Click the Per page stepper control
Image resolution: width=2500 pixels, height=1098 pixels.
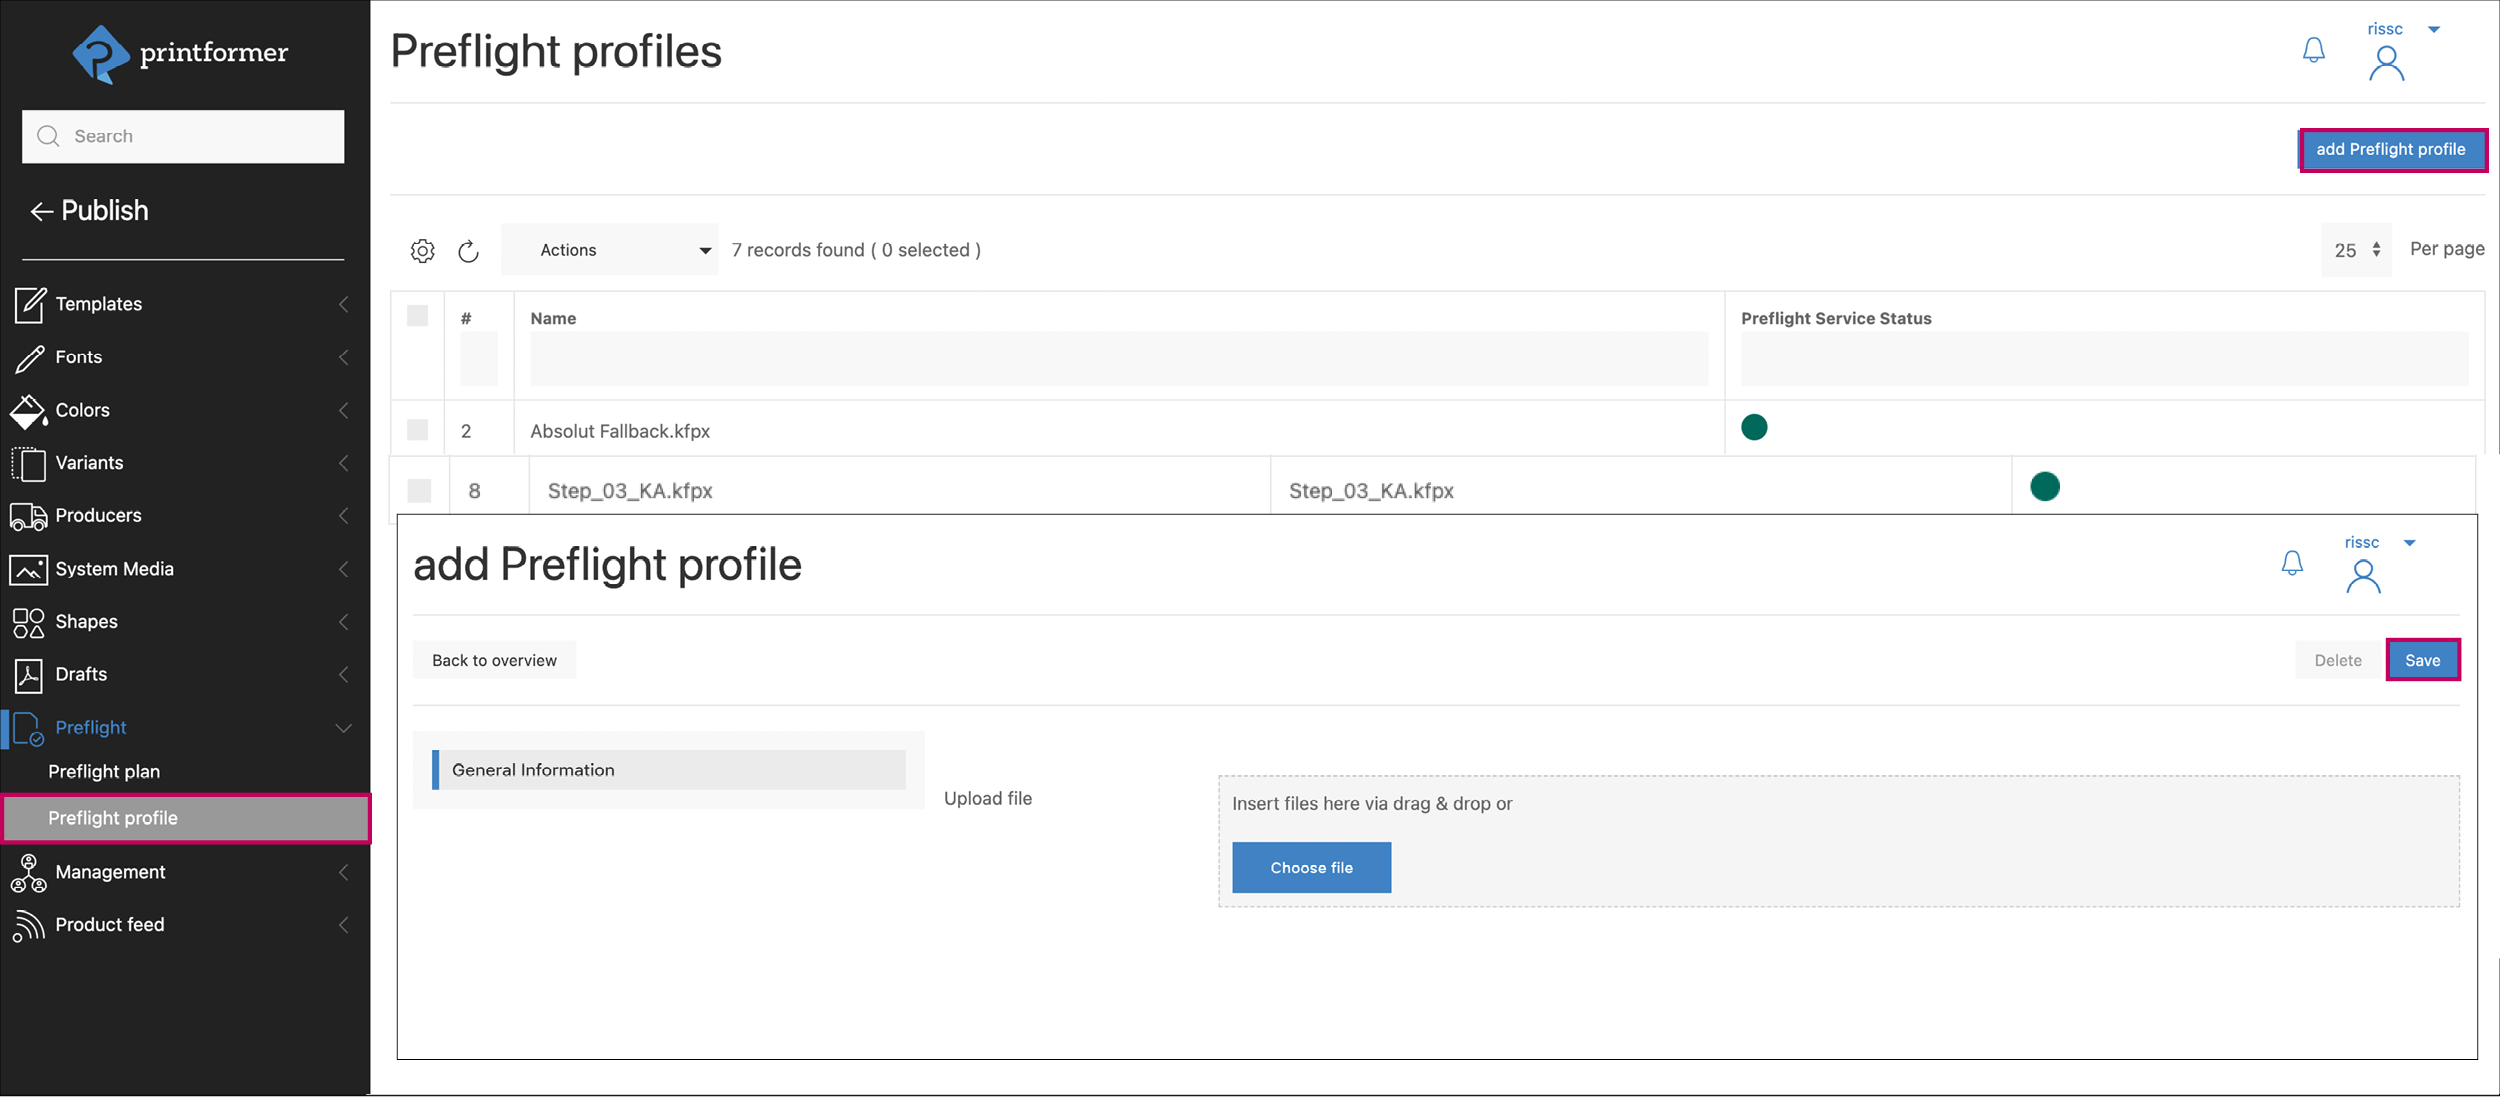click(2377, 249)
